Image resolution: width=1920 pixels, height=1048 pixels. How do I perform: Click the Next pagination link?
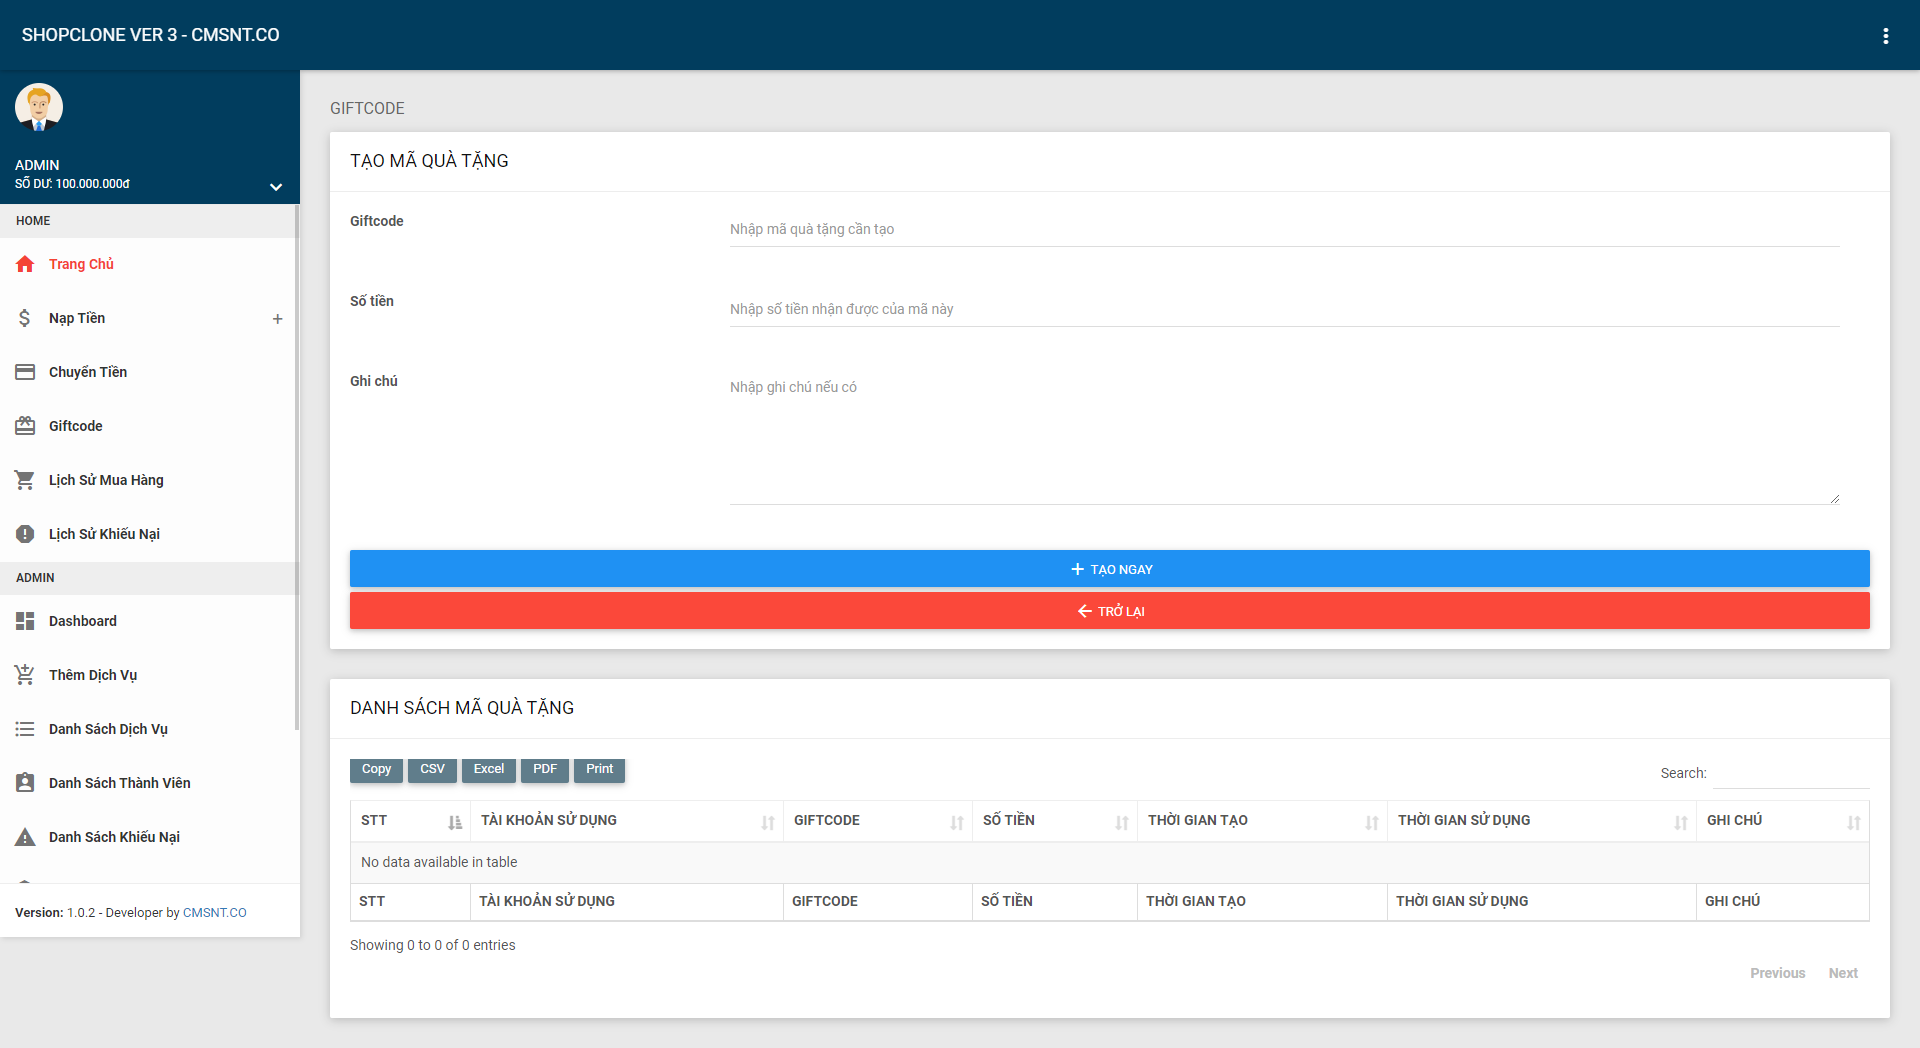coord(1843,973)
